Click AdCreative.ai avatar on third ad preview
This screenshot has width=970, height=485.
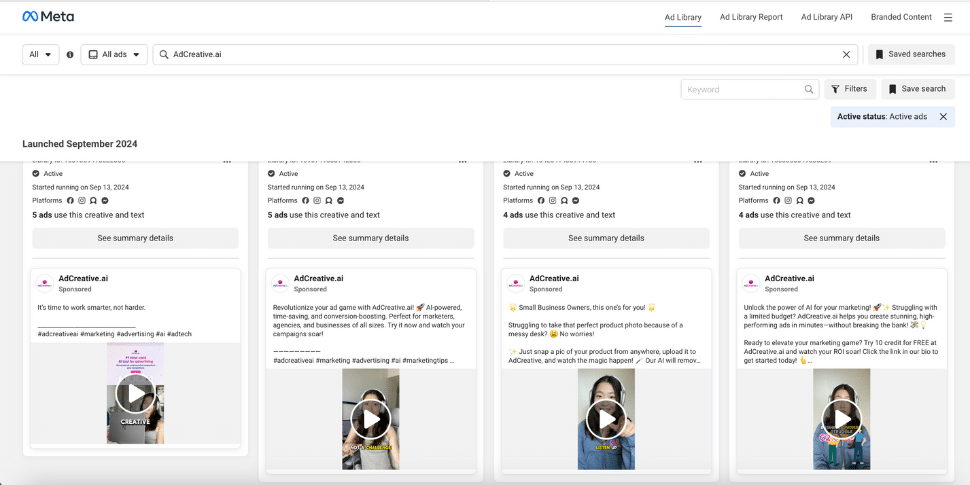pos(515,283)
